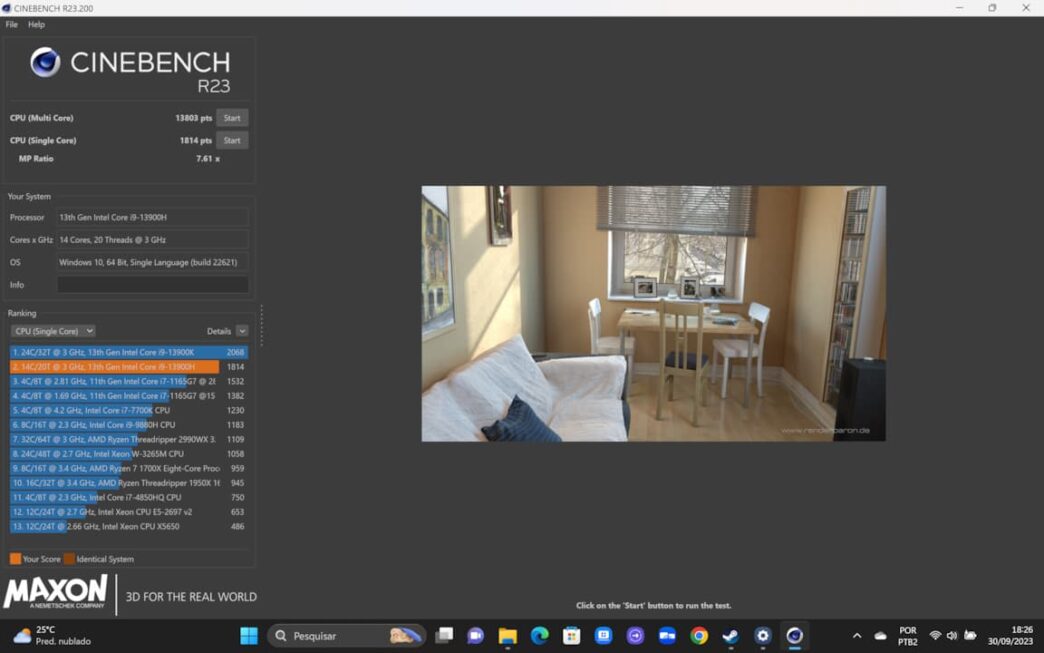Open the purple video chat taskbar app
This screenshot has width=1044, height=653.
tap(475, 636)
